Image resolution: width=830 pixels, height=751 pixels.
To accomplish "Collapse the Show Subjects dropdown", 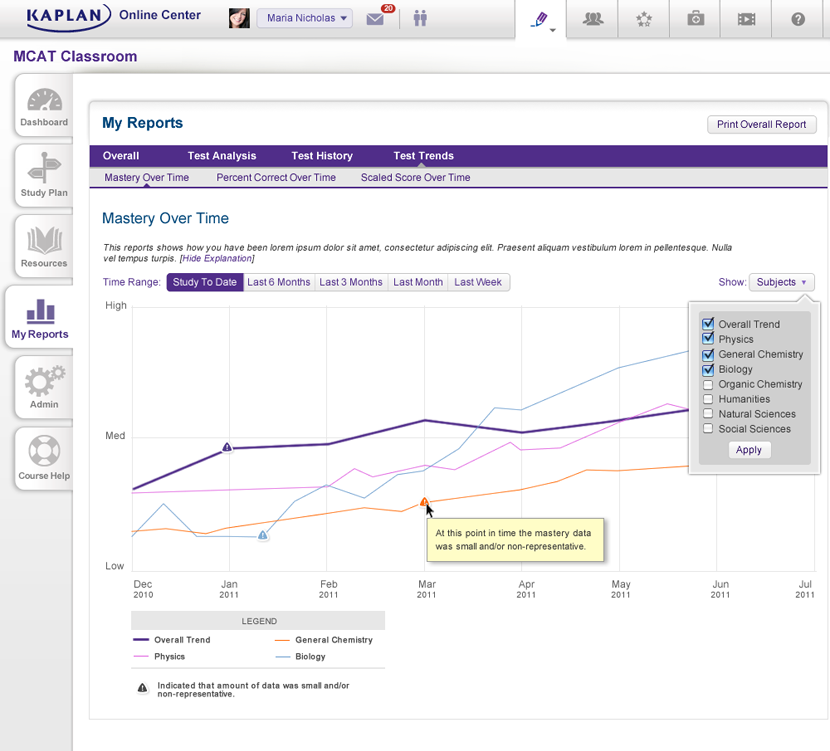I will point(782,282).
